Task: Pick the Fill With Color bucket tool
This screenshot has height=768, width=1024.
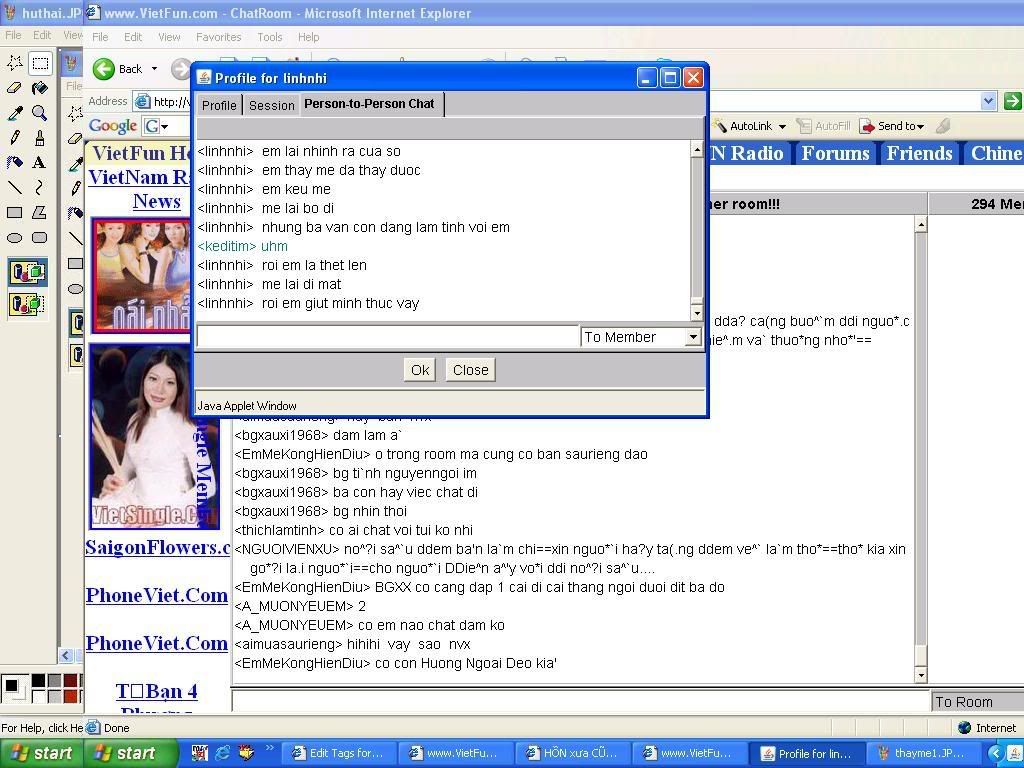Action: (40, 88)
